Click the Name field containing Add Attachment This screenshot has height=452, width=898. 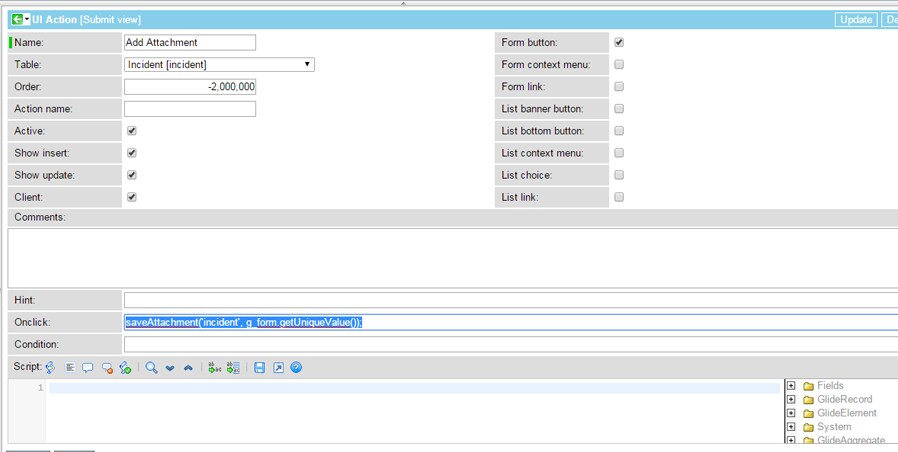coord(190,42)
